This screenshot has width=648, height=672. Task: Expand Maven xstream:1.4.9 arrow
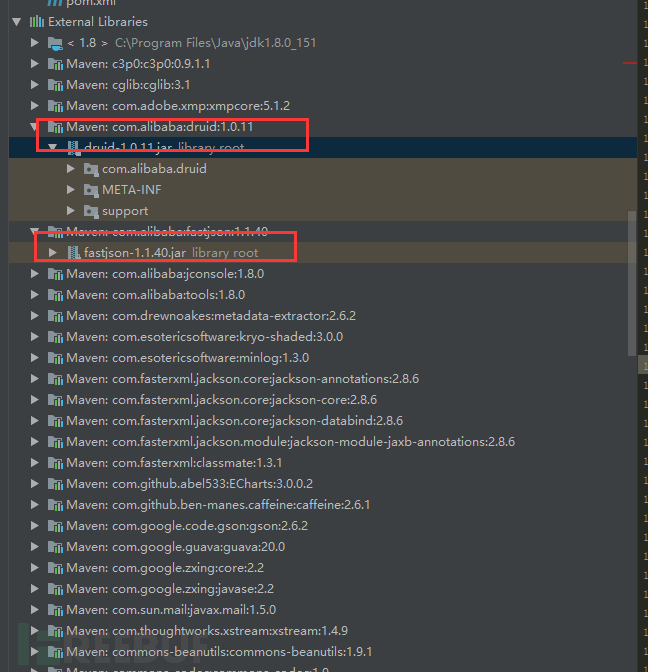click(35, 630)
